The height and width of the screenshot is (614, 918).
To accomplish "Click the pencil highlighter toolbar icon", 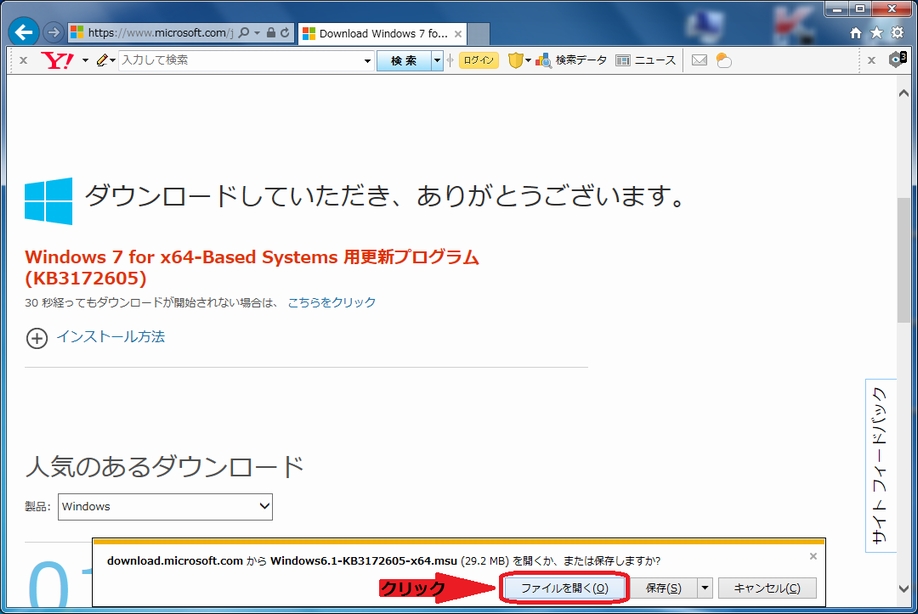I will coord(102,60).
